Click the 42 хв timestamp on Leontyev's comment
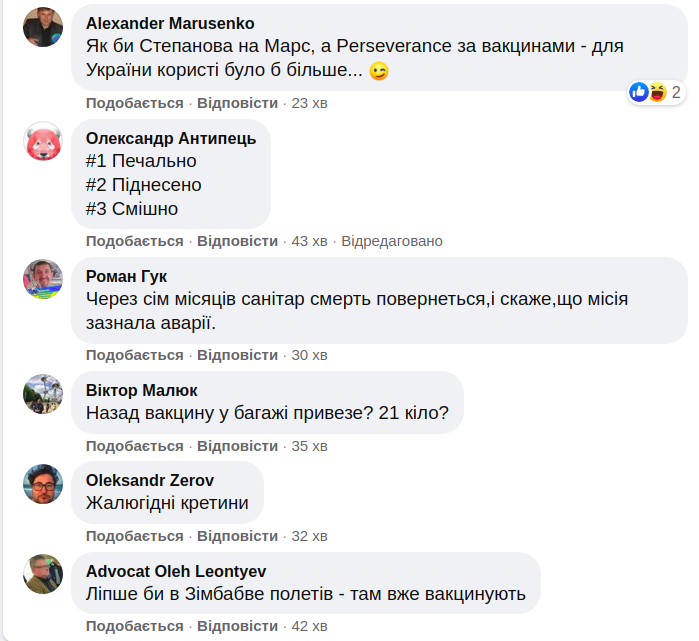 (x=309, y=626)
